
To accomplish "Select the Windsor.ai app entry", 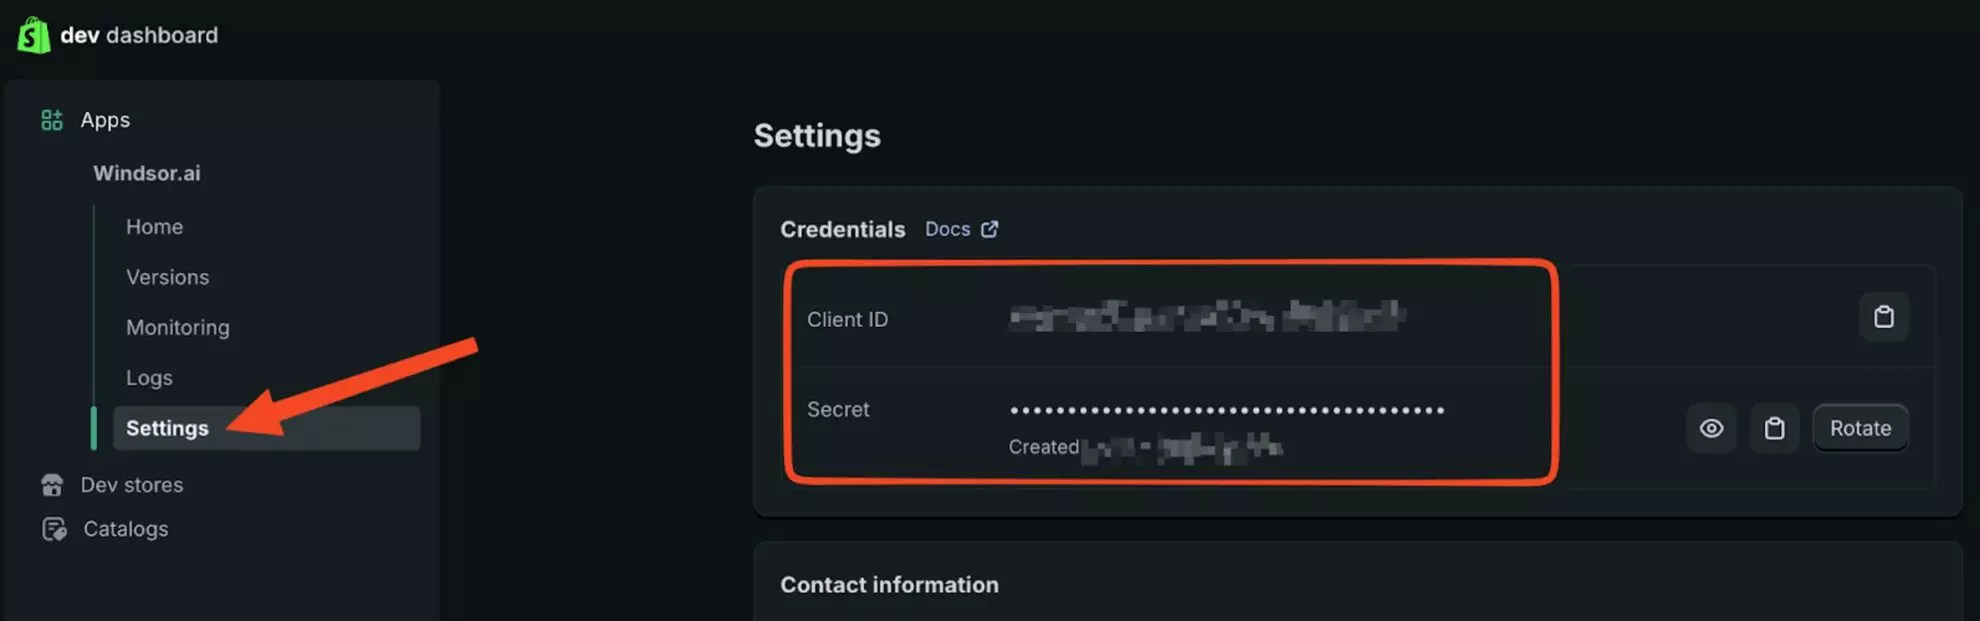I will (x=147, y=172).
